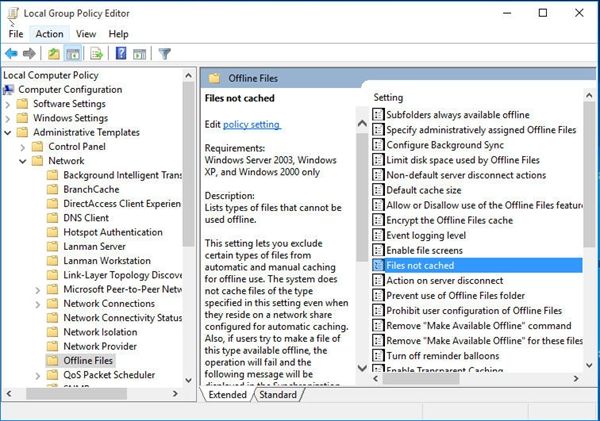Click the folder icon next to Lanman Server
This screenshot has width=600, height=421.
[52, 246]
